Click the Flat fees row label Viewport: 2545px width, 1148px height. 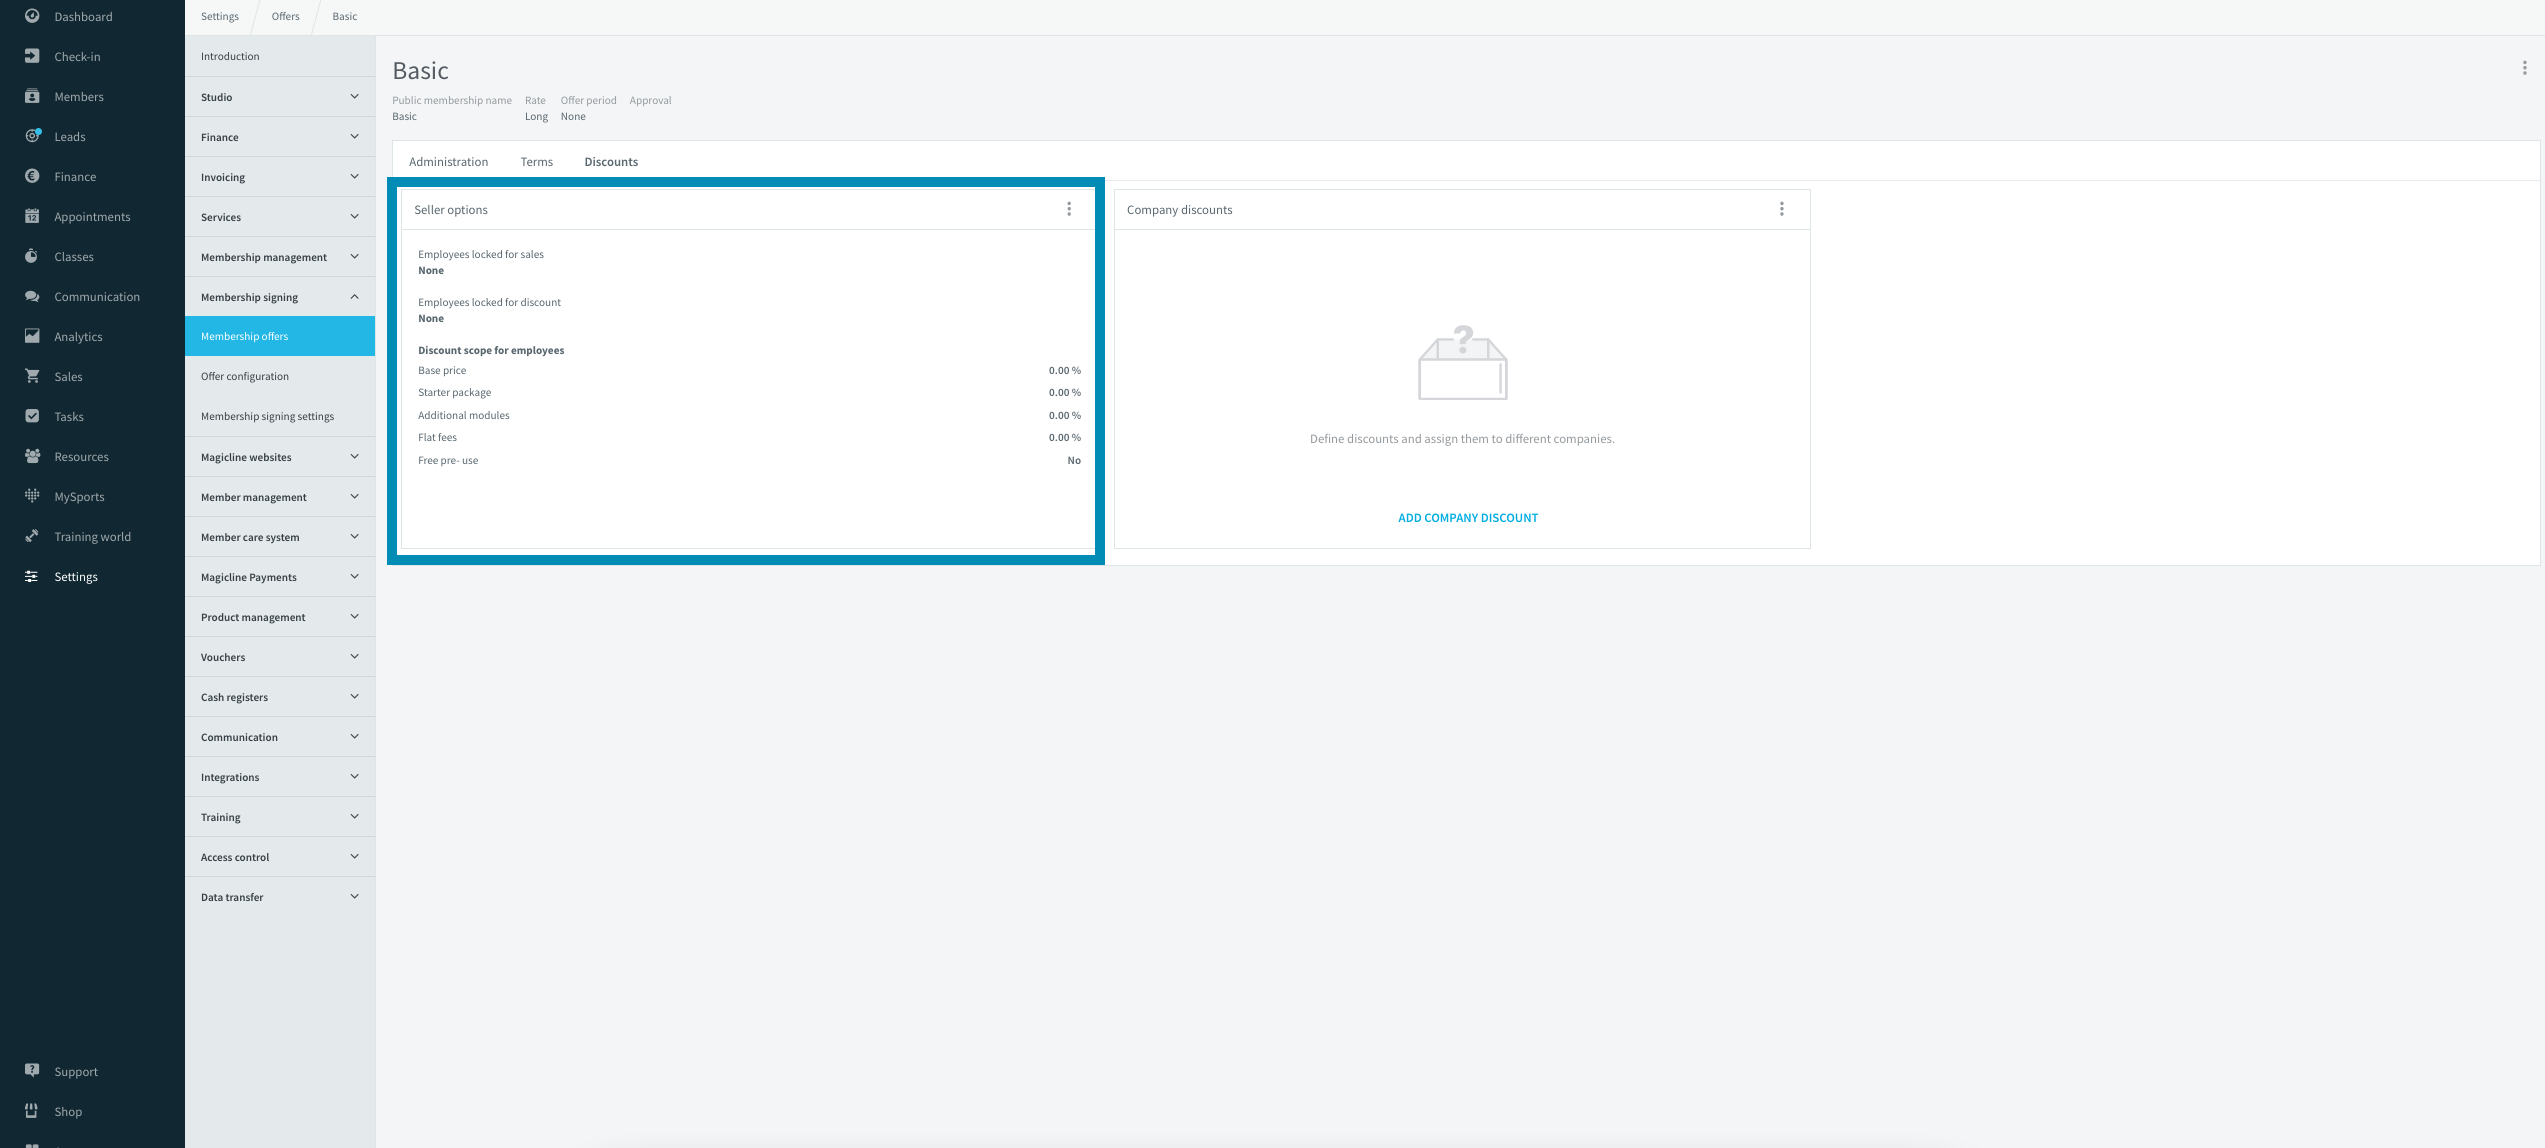[437, 437]
